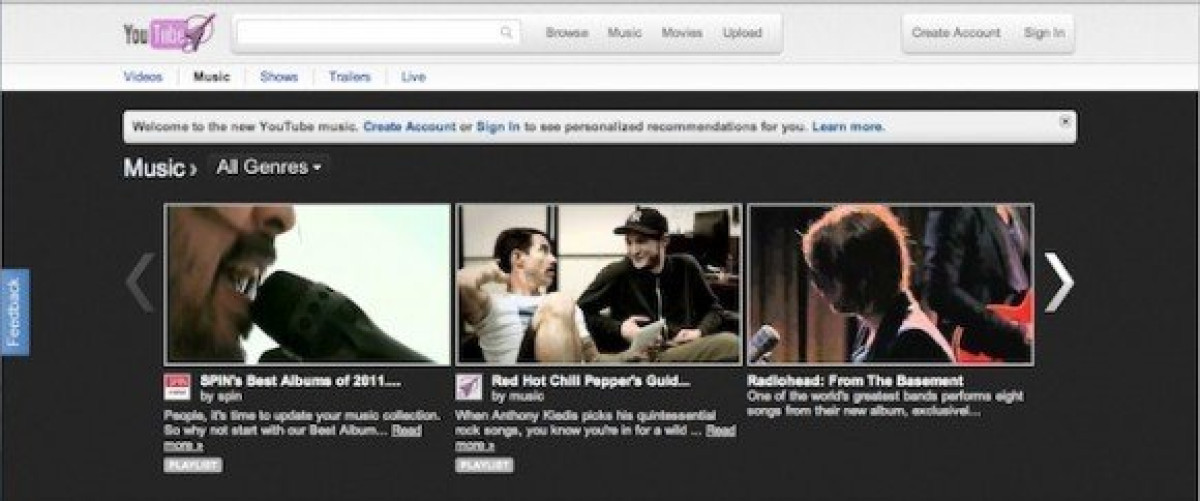The height and width of the screenshot is (501, 1200).
Task: Click the SPIN's Best Albums of 2011 title
Action: [x=301, y=381]
